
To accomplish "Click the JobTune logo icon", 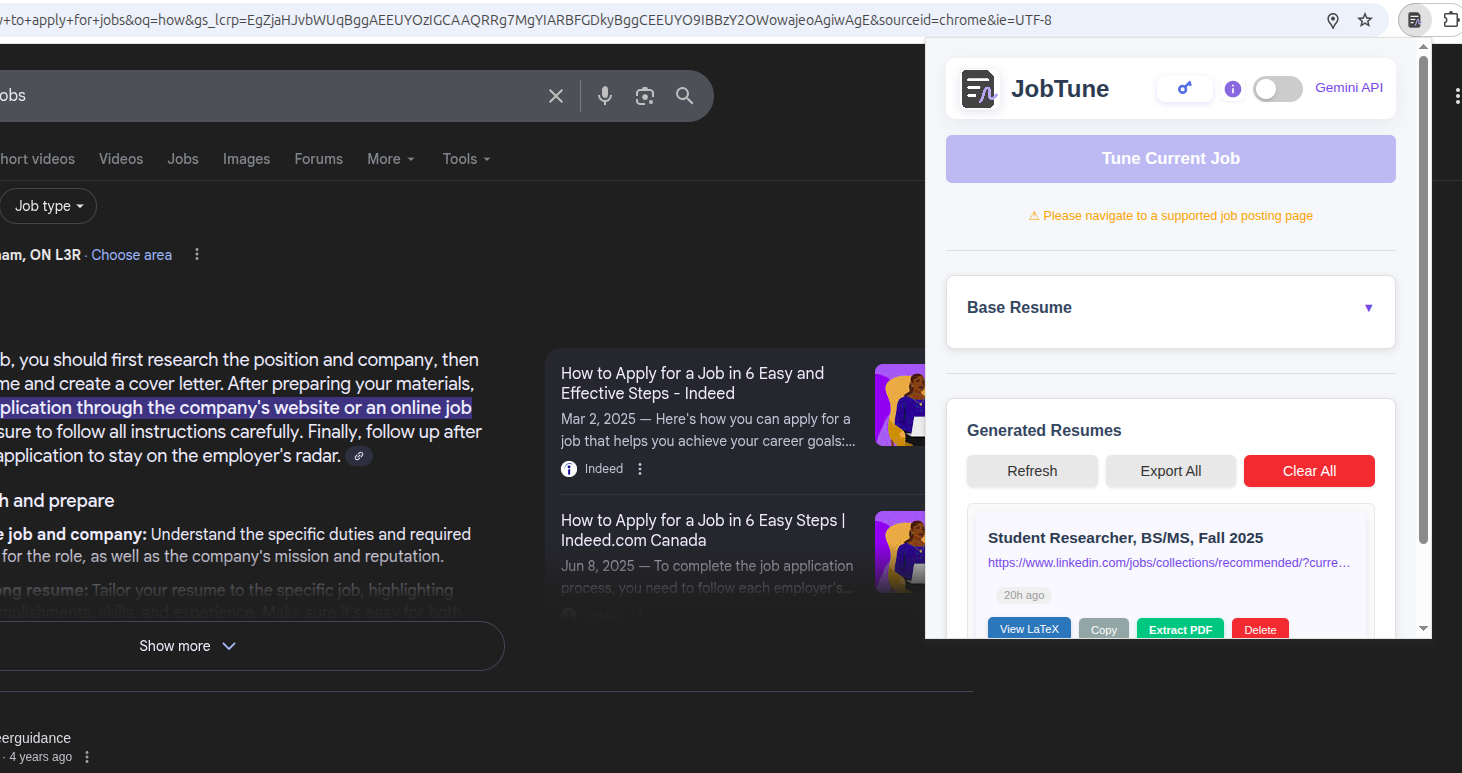I will pos(979,89).
